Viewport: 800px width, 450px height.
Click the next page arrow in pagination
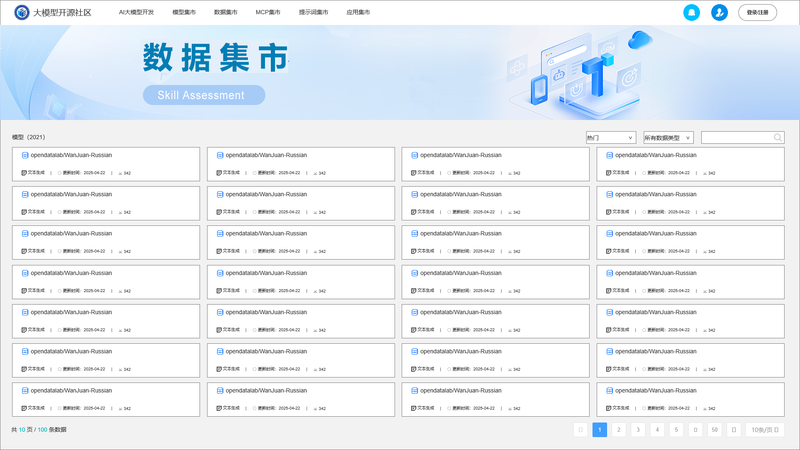pyautogui.click(x=734, y=430)
